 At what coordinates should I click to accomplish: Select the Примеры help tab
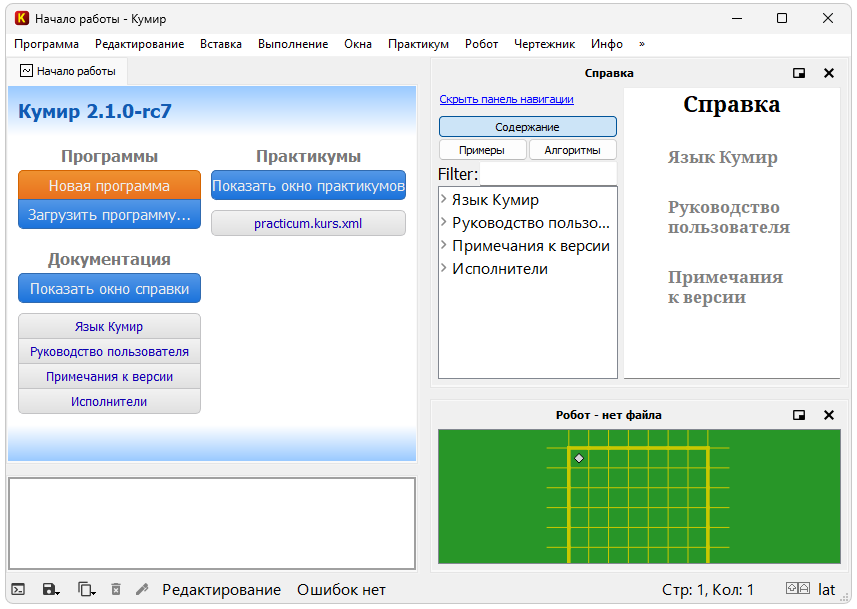tap(482, 150)
